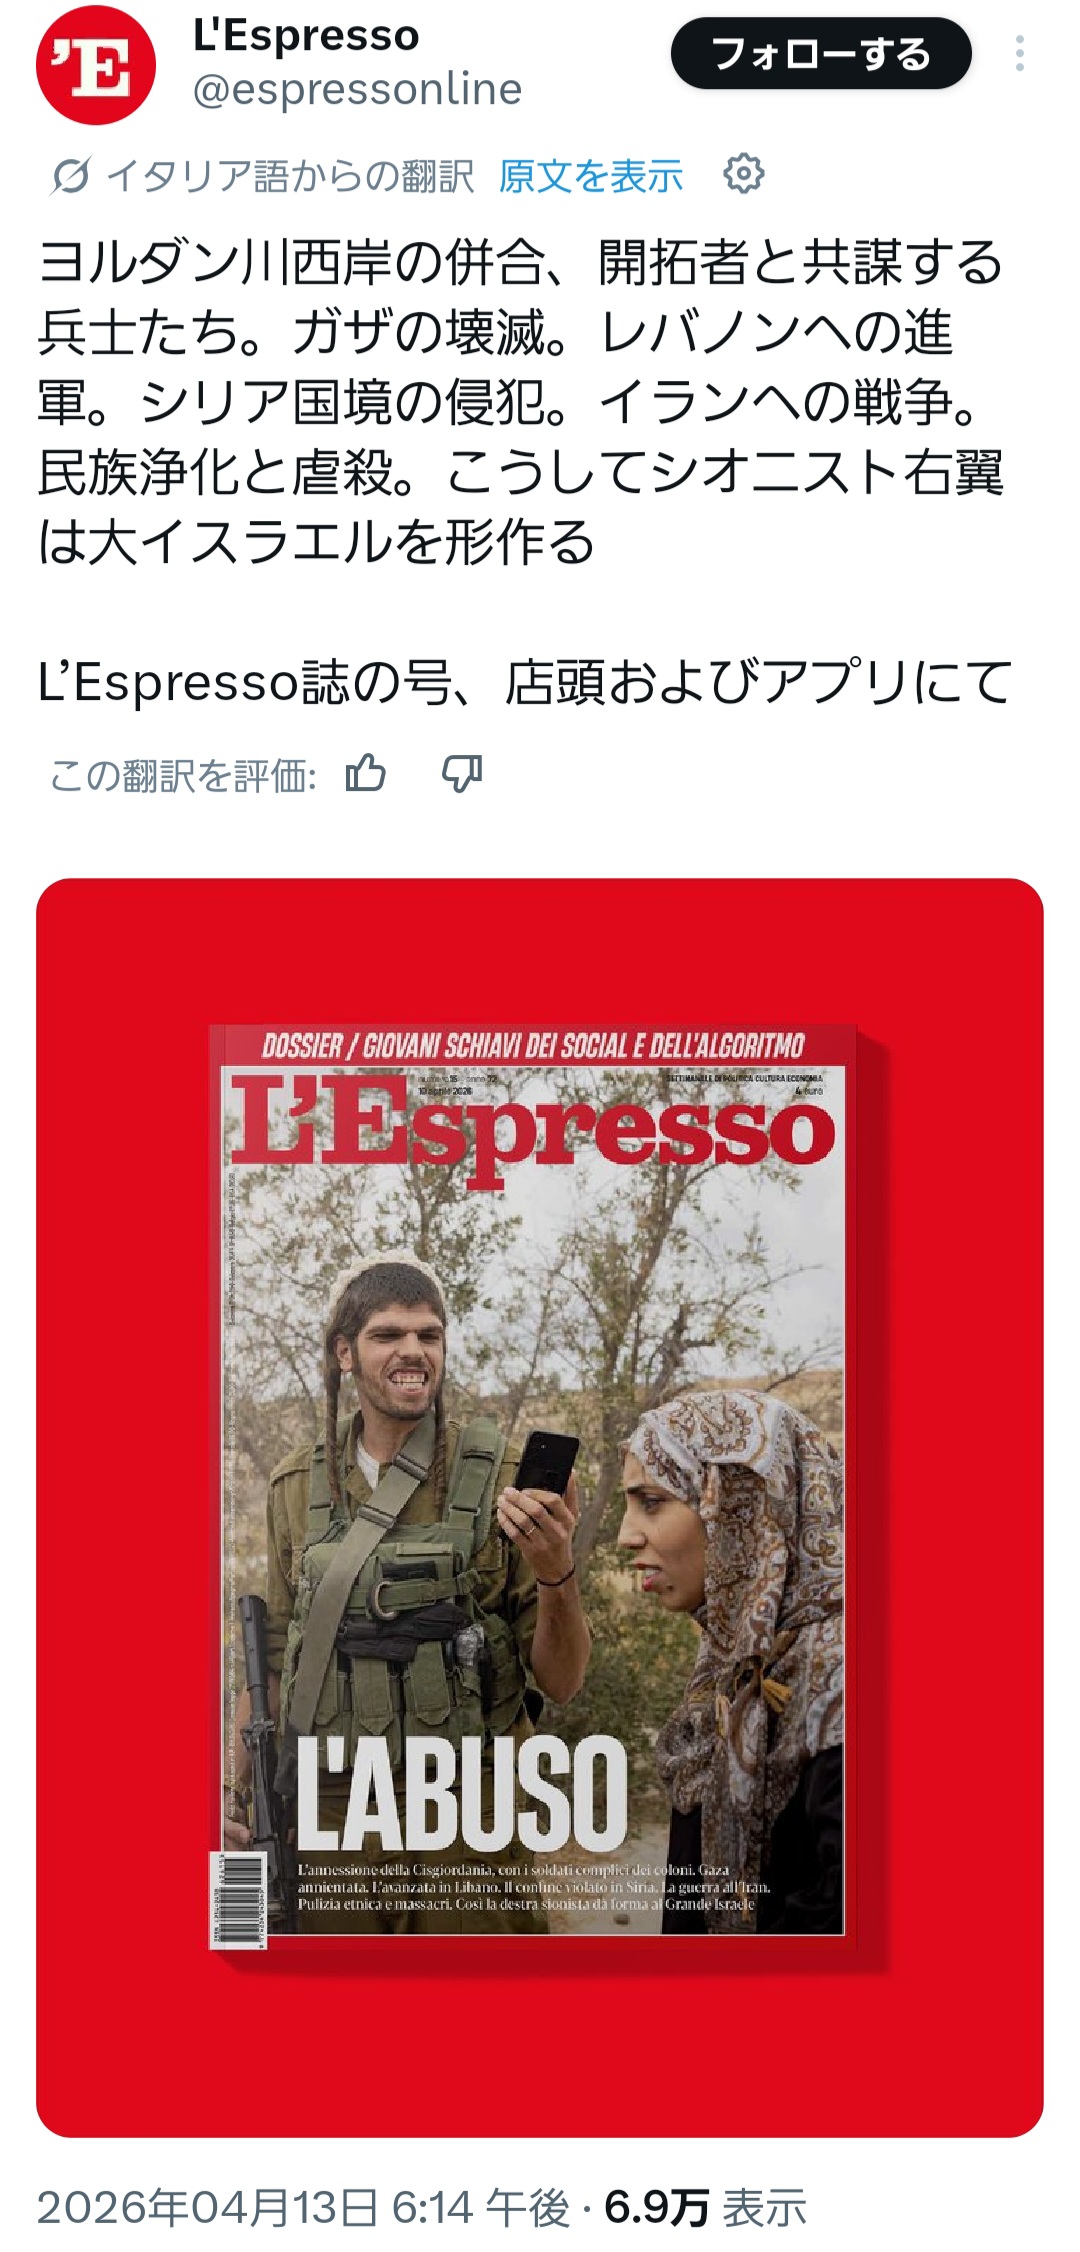Image resolution: width=1080 pixels, height=2252 pixels.
Task: Open the three-dot more options menu
Action: coord(1020,54)
